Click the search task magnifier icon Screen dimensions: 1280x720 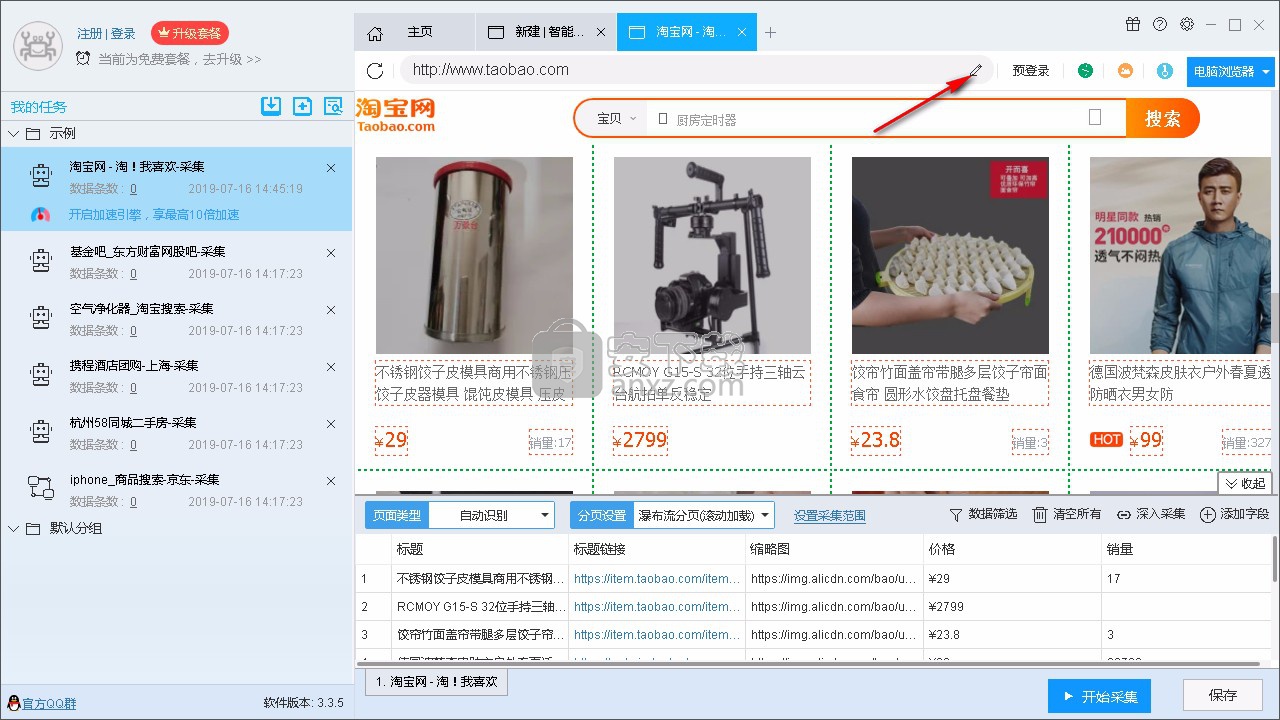[333, 106]
